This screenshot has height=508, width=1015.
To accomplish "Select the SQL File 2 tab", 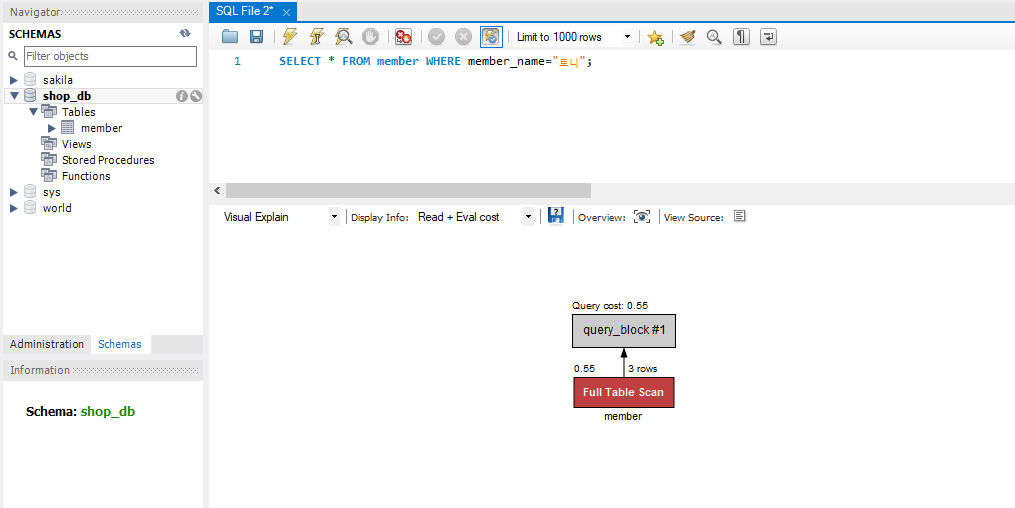I will point(245,12).
